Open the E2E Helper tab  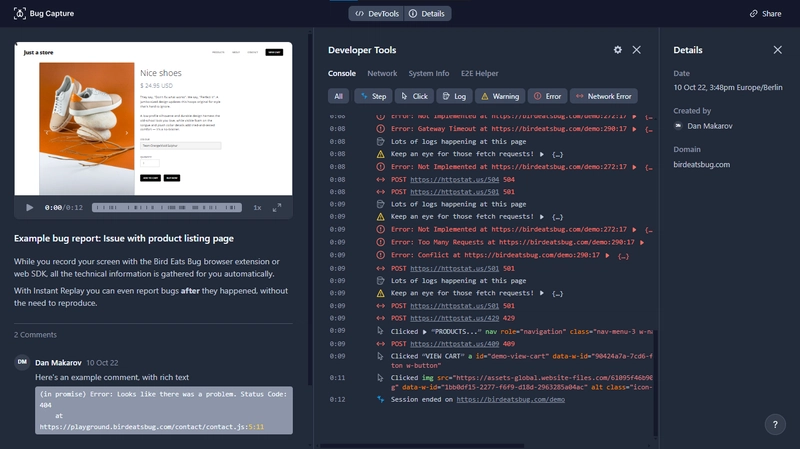coord(480,73)
